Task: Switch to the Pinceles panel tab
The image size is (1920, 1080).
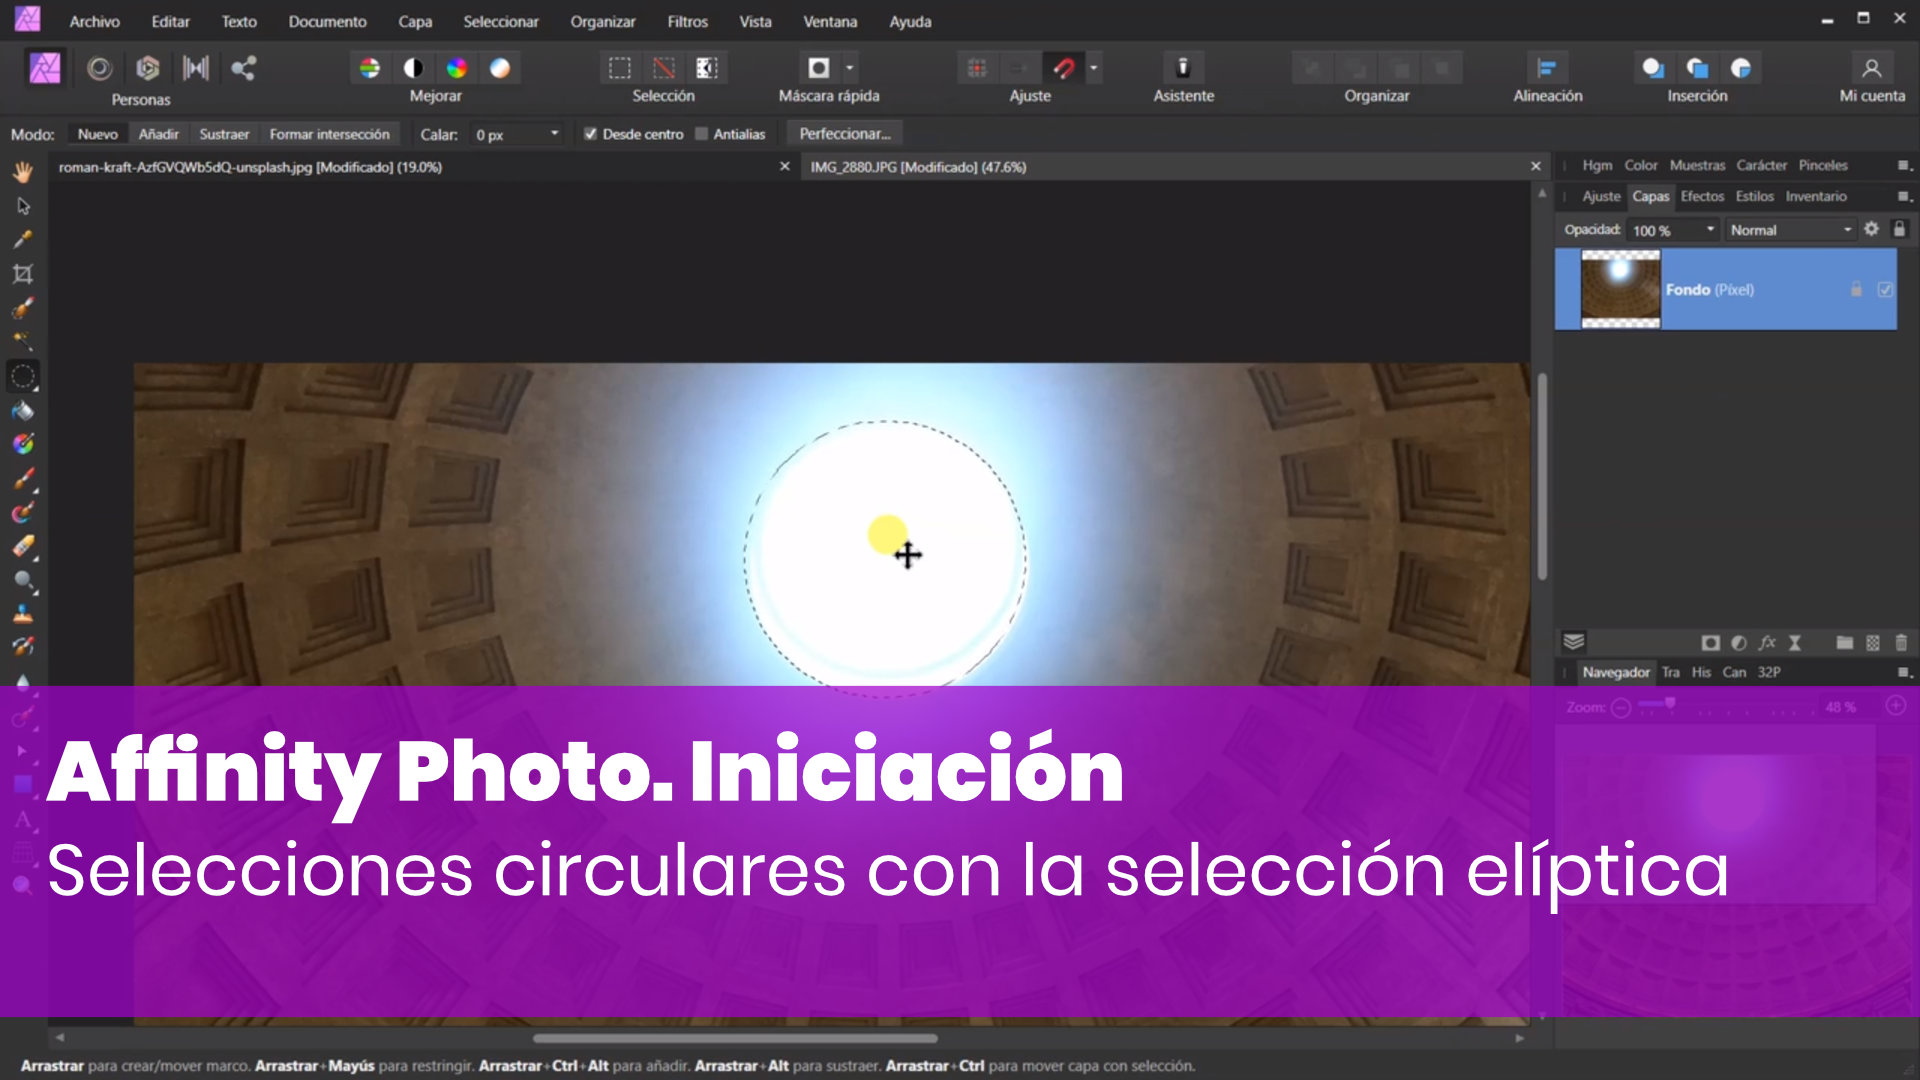Action: tap(1823, 165)
